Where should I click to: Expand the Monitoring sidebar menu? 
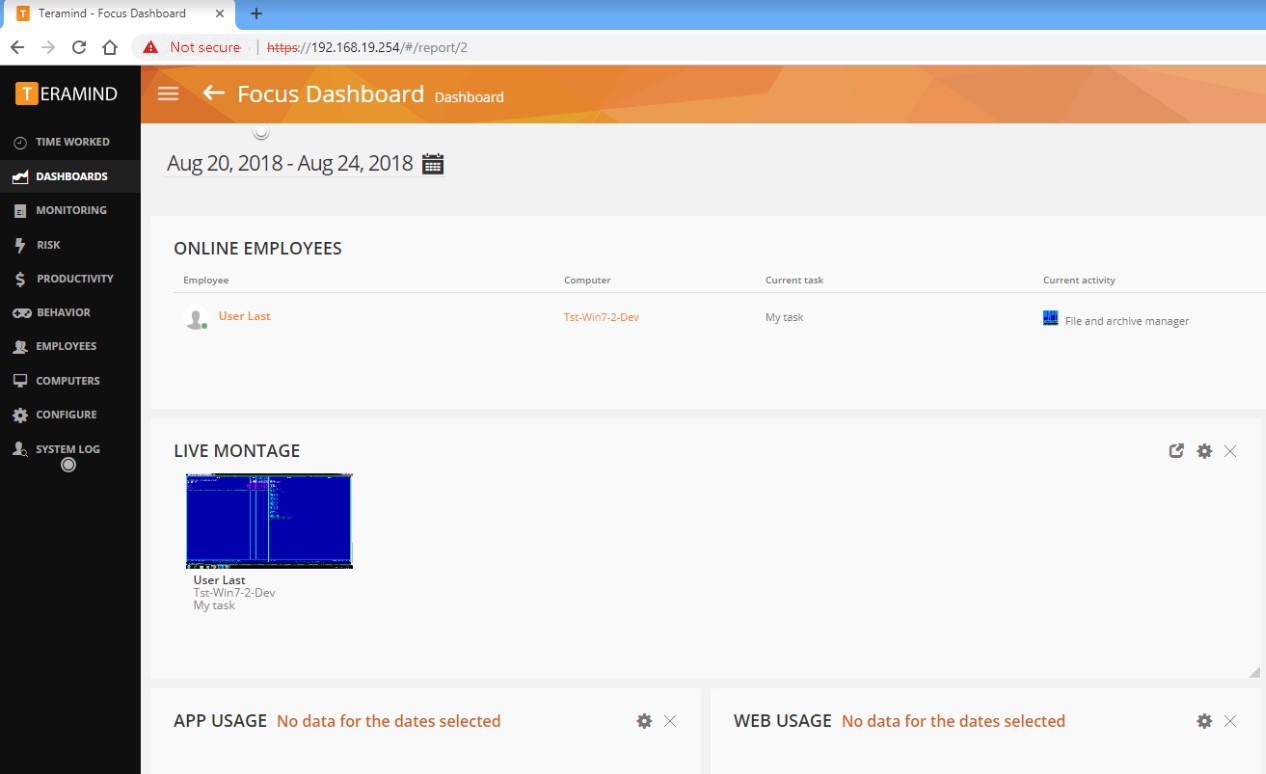click(x=70, y=211)
